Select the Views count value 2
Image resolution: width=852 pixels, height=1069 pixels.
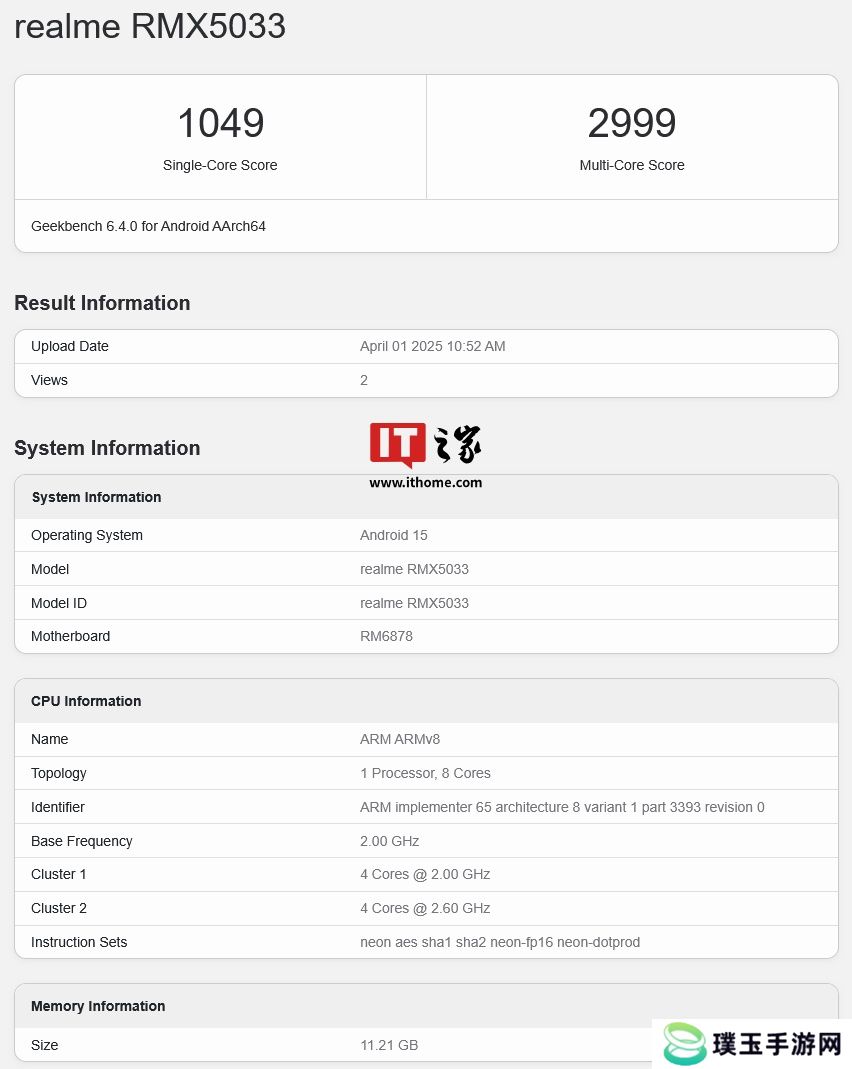click(364, 380)
